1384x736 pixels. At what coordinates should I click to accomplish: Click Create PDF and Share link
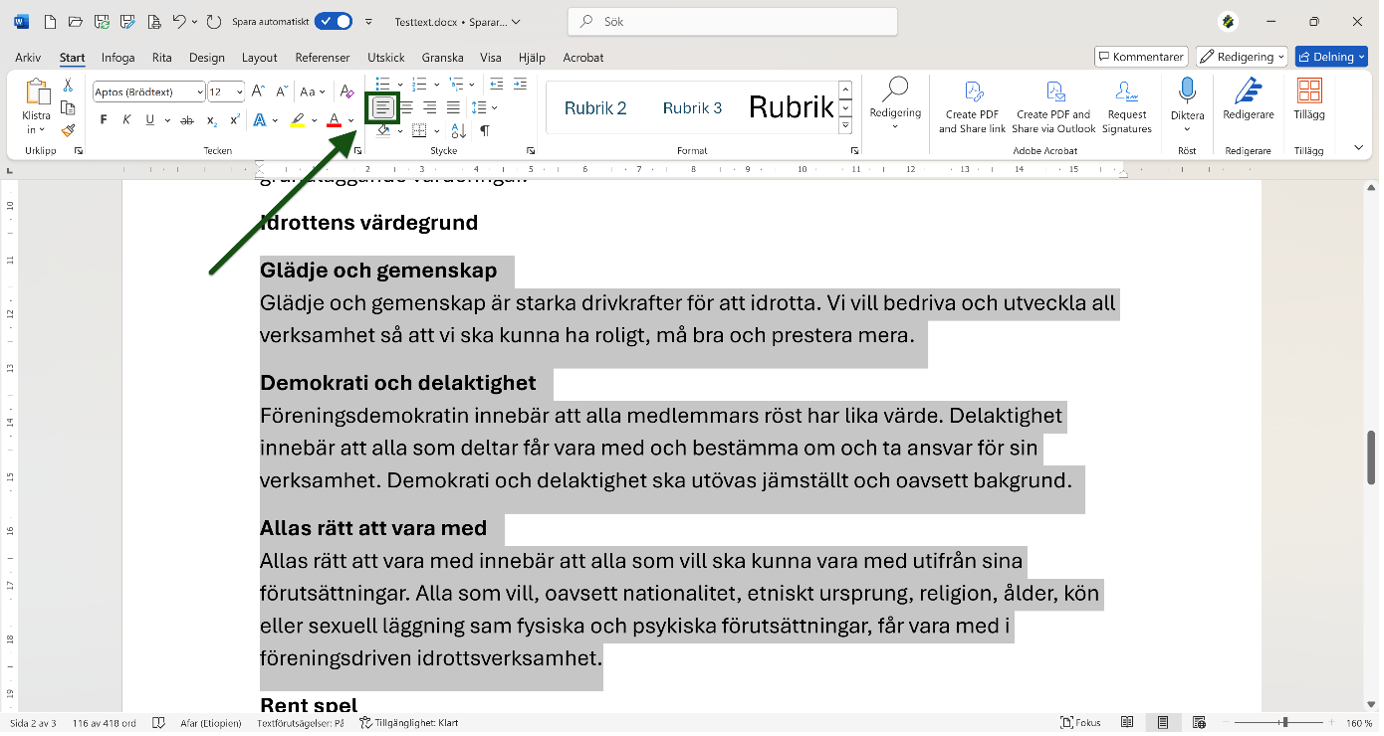[972, 107]
